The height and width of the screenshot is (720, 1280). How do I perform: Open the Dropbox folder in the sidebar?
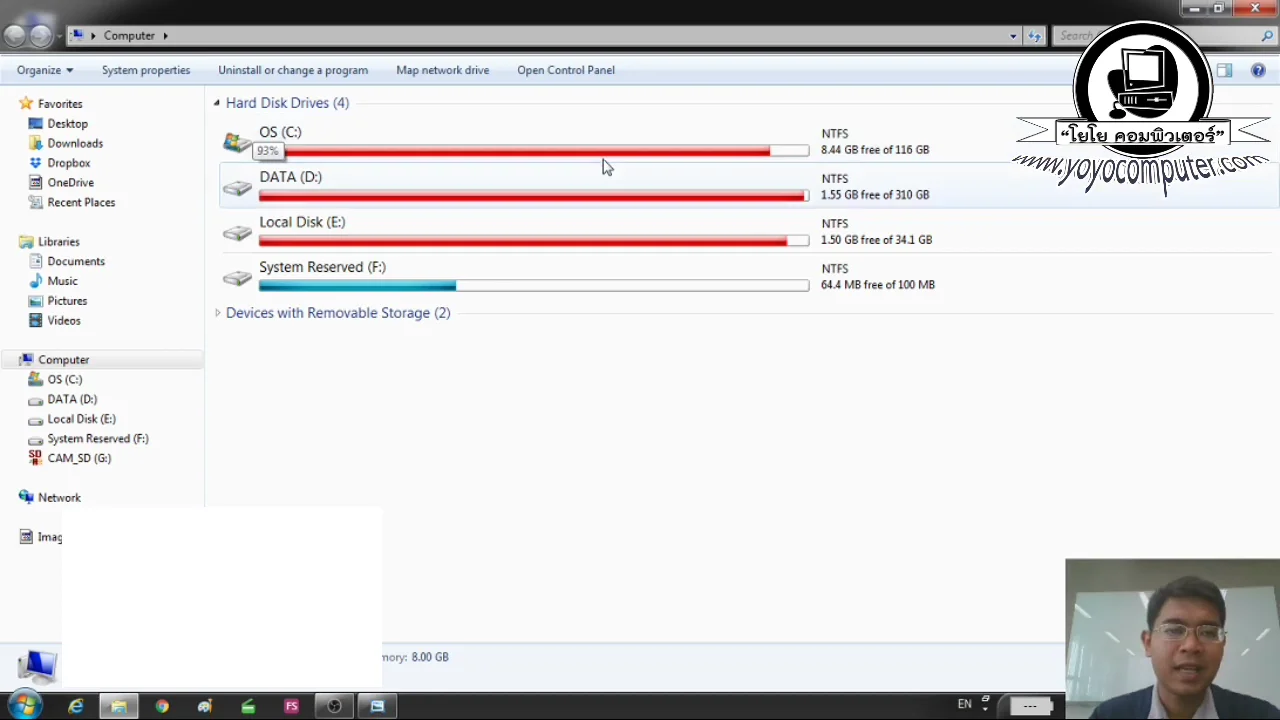tap(68, 162)
